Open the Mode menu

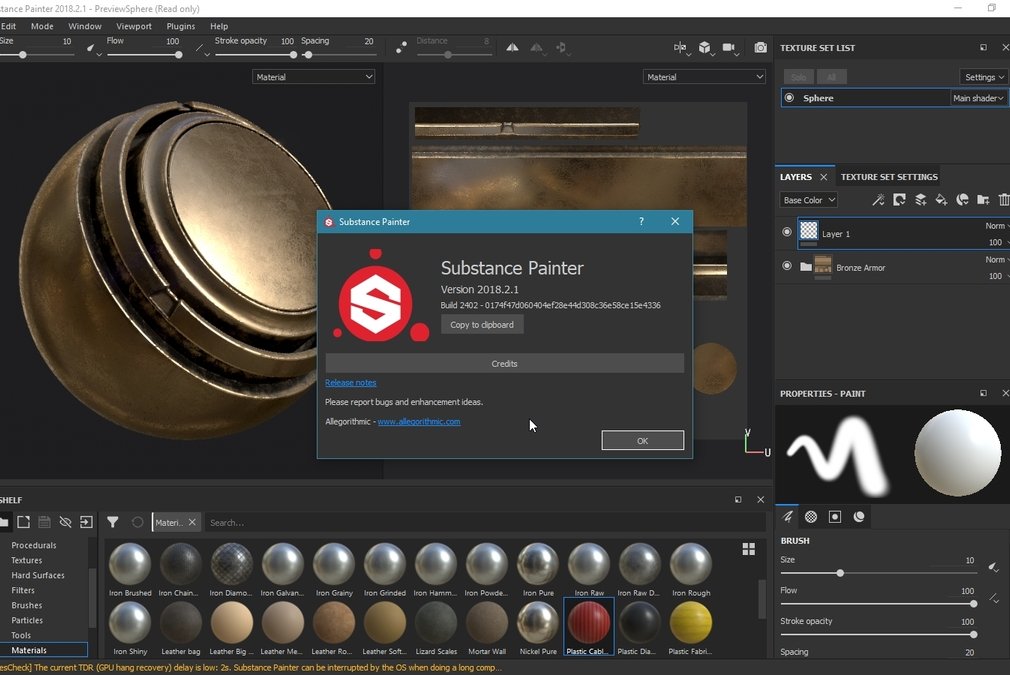[x=43, y=26]
